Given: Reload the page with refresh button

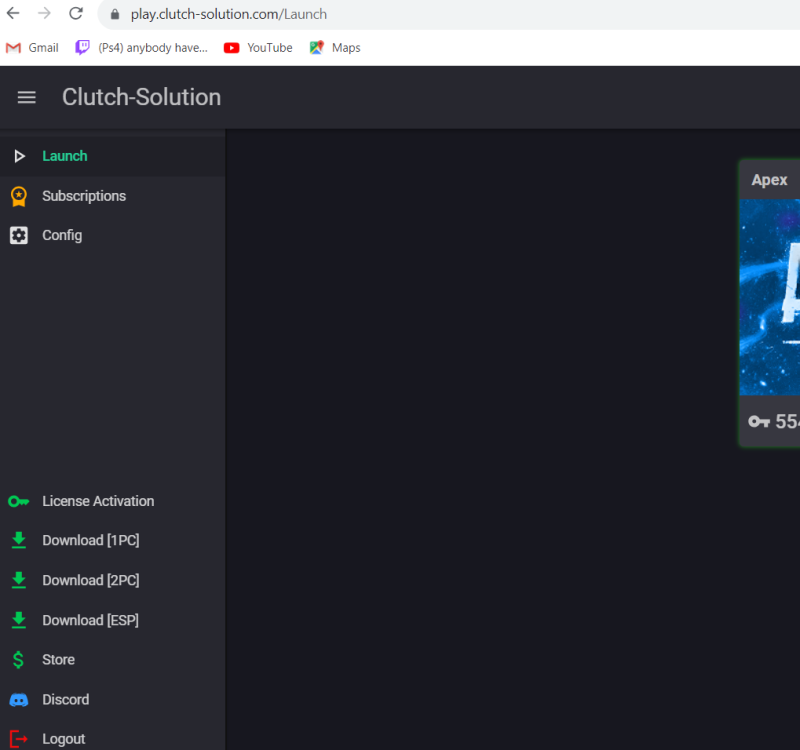Looking at the screenshot, I should tap(76, 14).
